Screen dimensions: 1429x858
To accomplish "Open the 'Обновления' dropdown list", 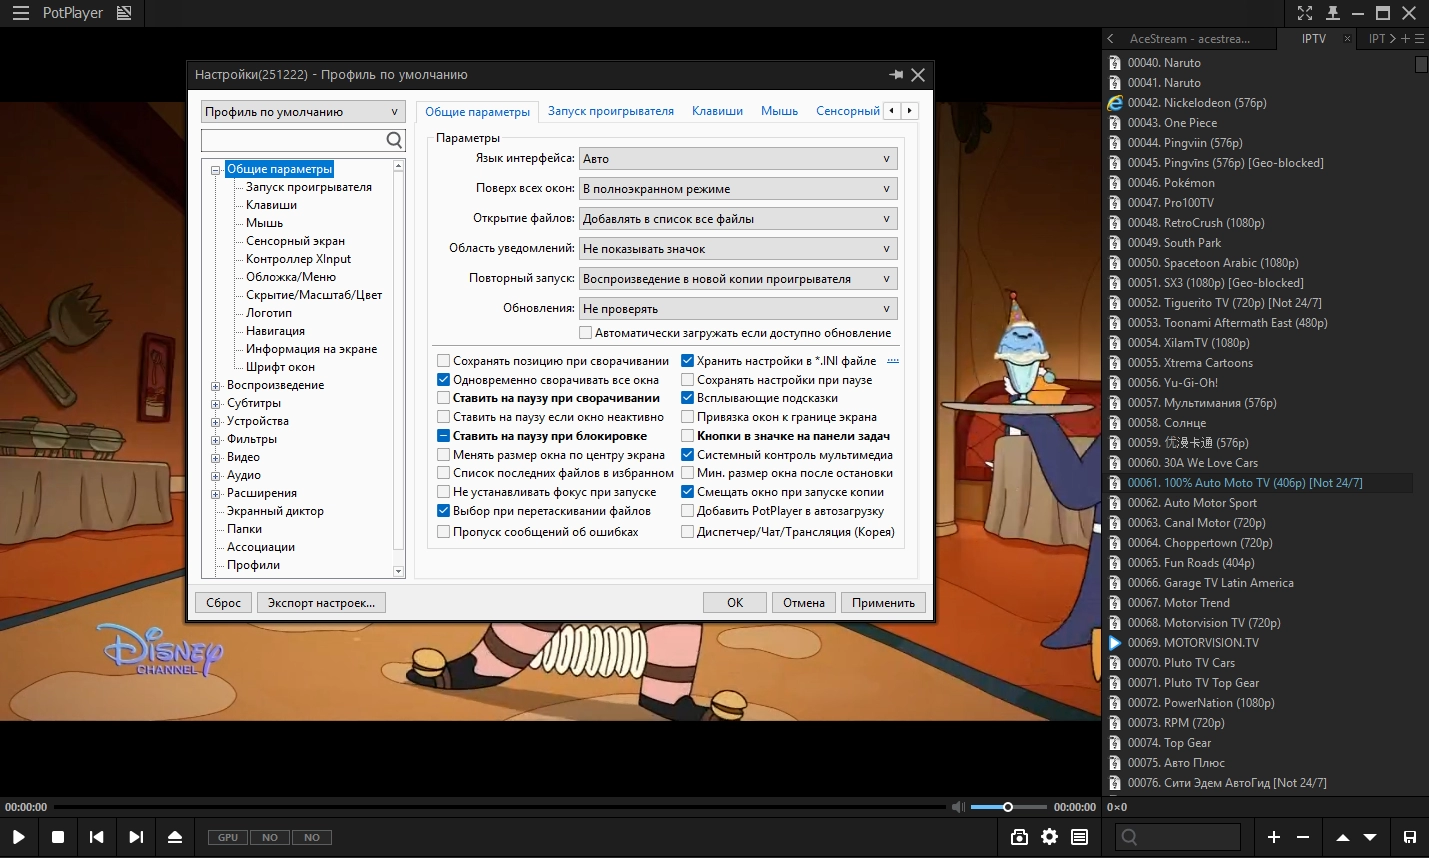I will pyautogui.click(x=738, y=309).
